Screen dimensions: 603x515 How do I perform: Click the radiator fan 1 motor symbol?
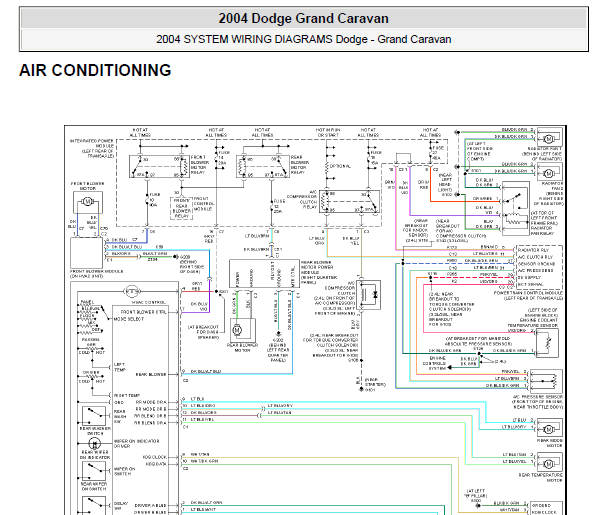549,138
